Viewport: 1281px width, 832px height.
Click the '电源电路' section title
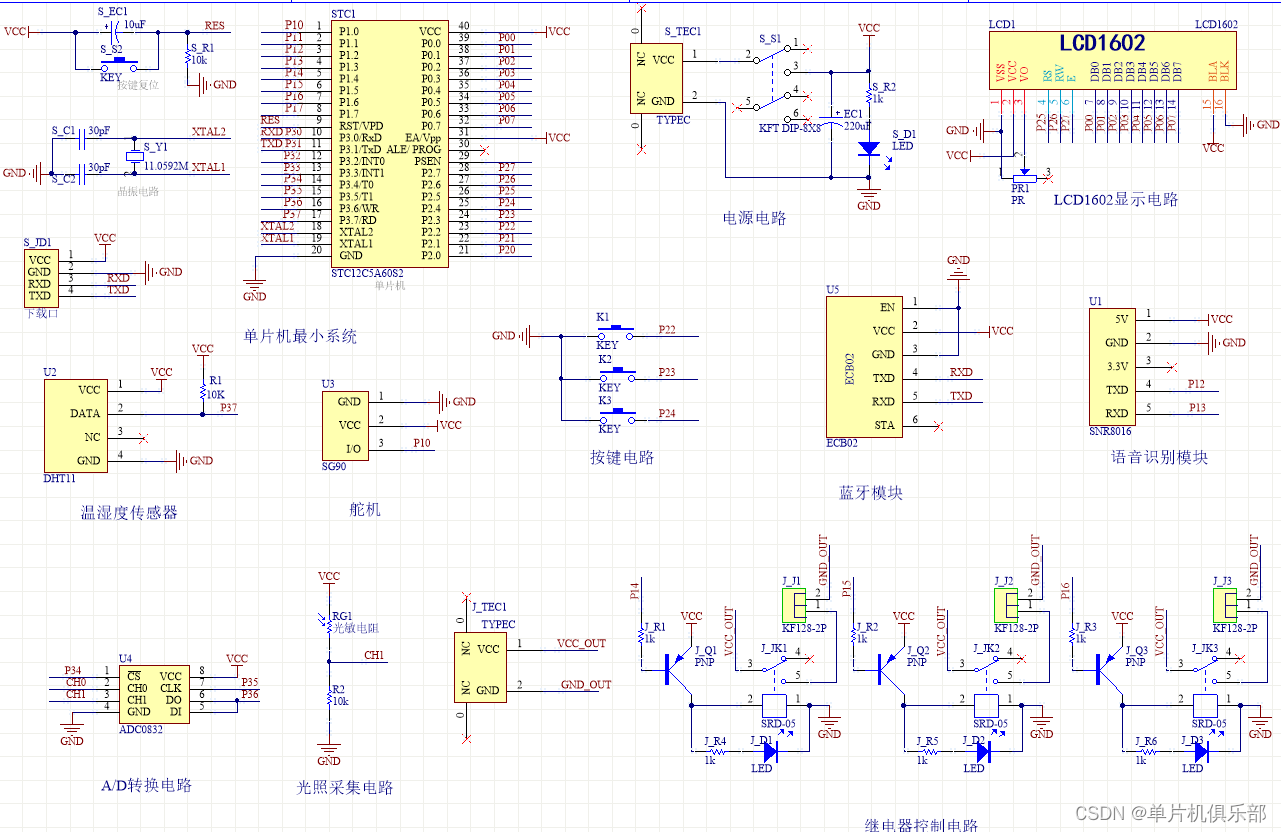[754, 217]
